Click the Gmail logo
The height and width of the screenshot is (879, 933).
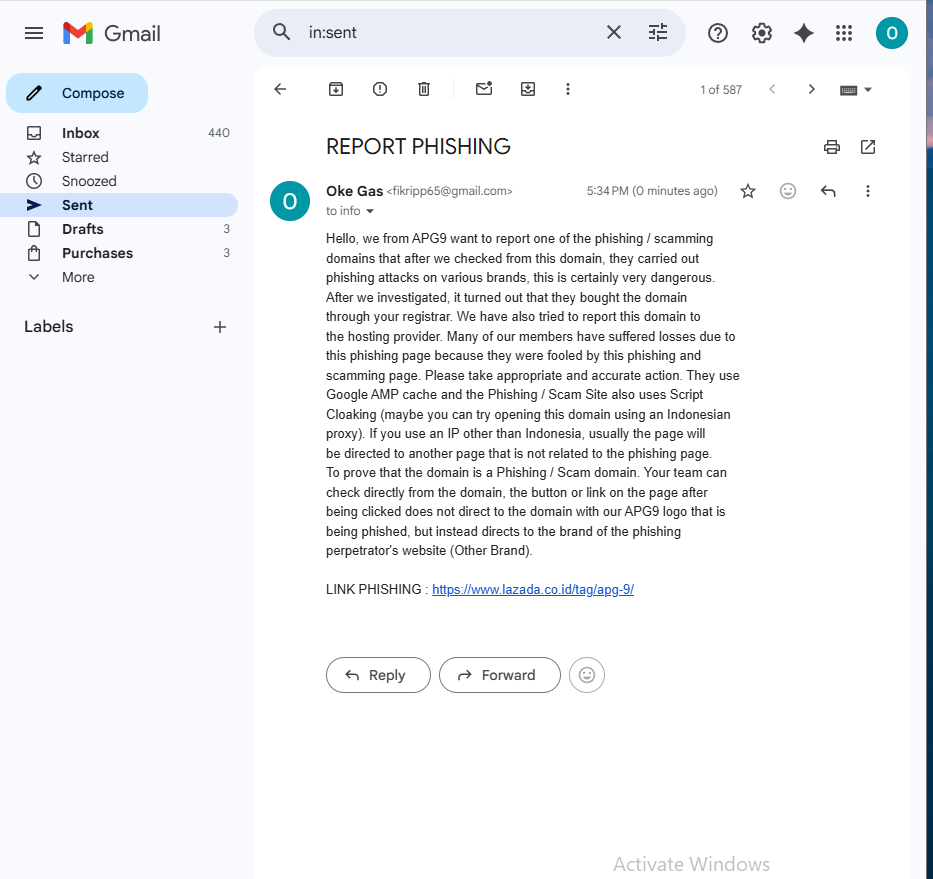pos(112,33)
